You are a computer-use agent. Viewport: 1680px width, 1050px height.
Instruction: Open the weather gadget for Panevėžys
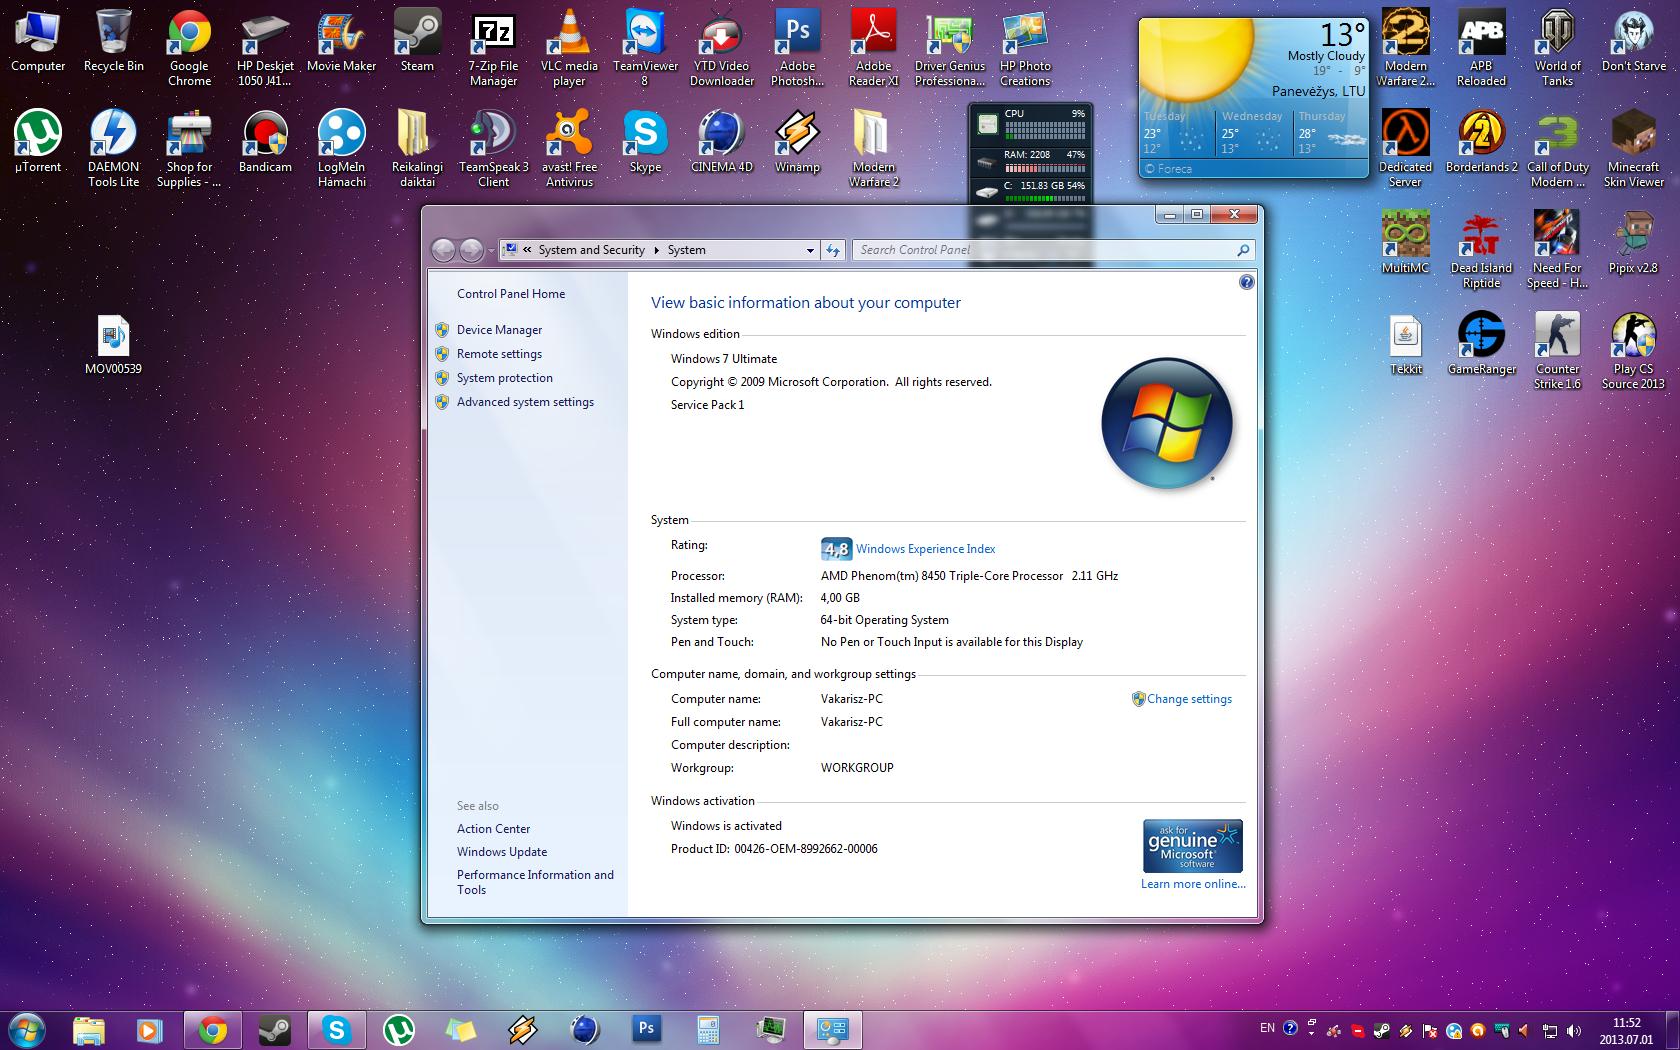click(1253, 97)
